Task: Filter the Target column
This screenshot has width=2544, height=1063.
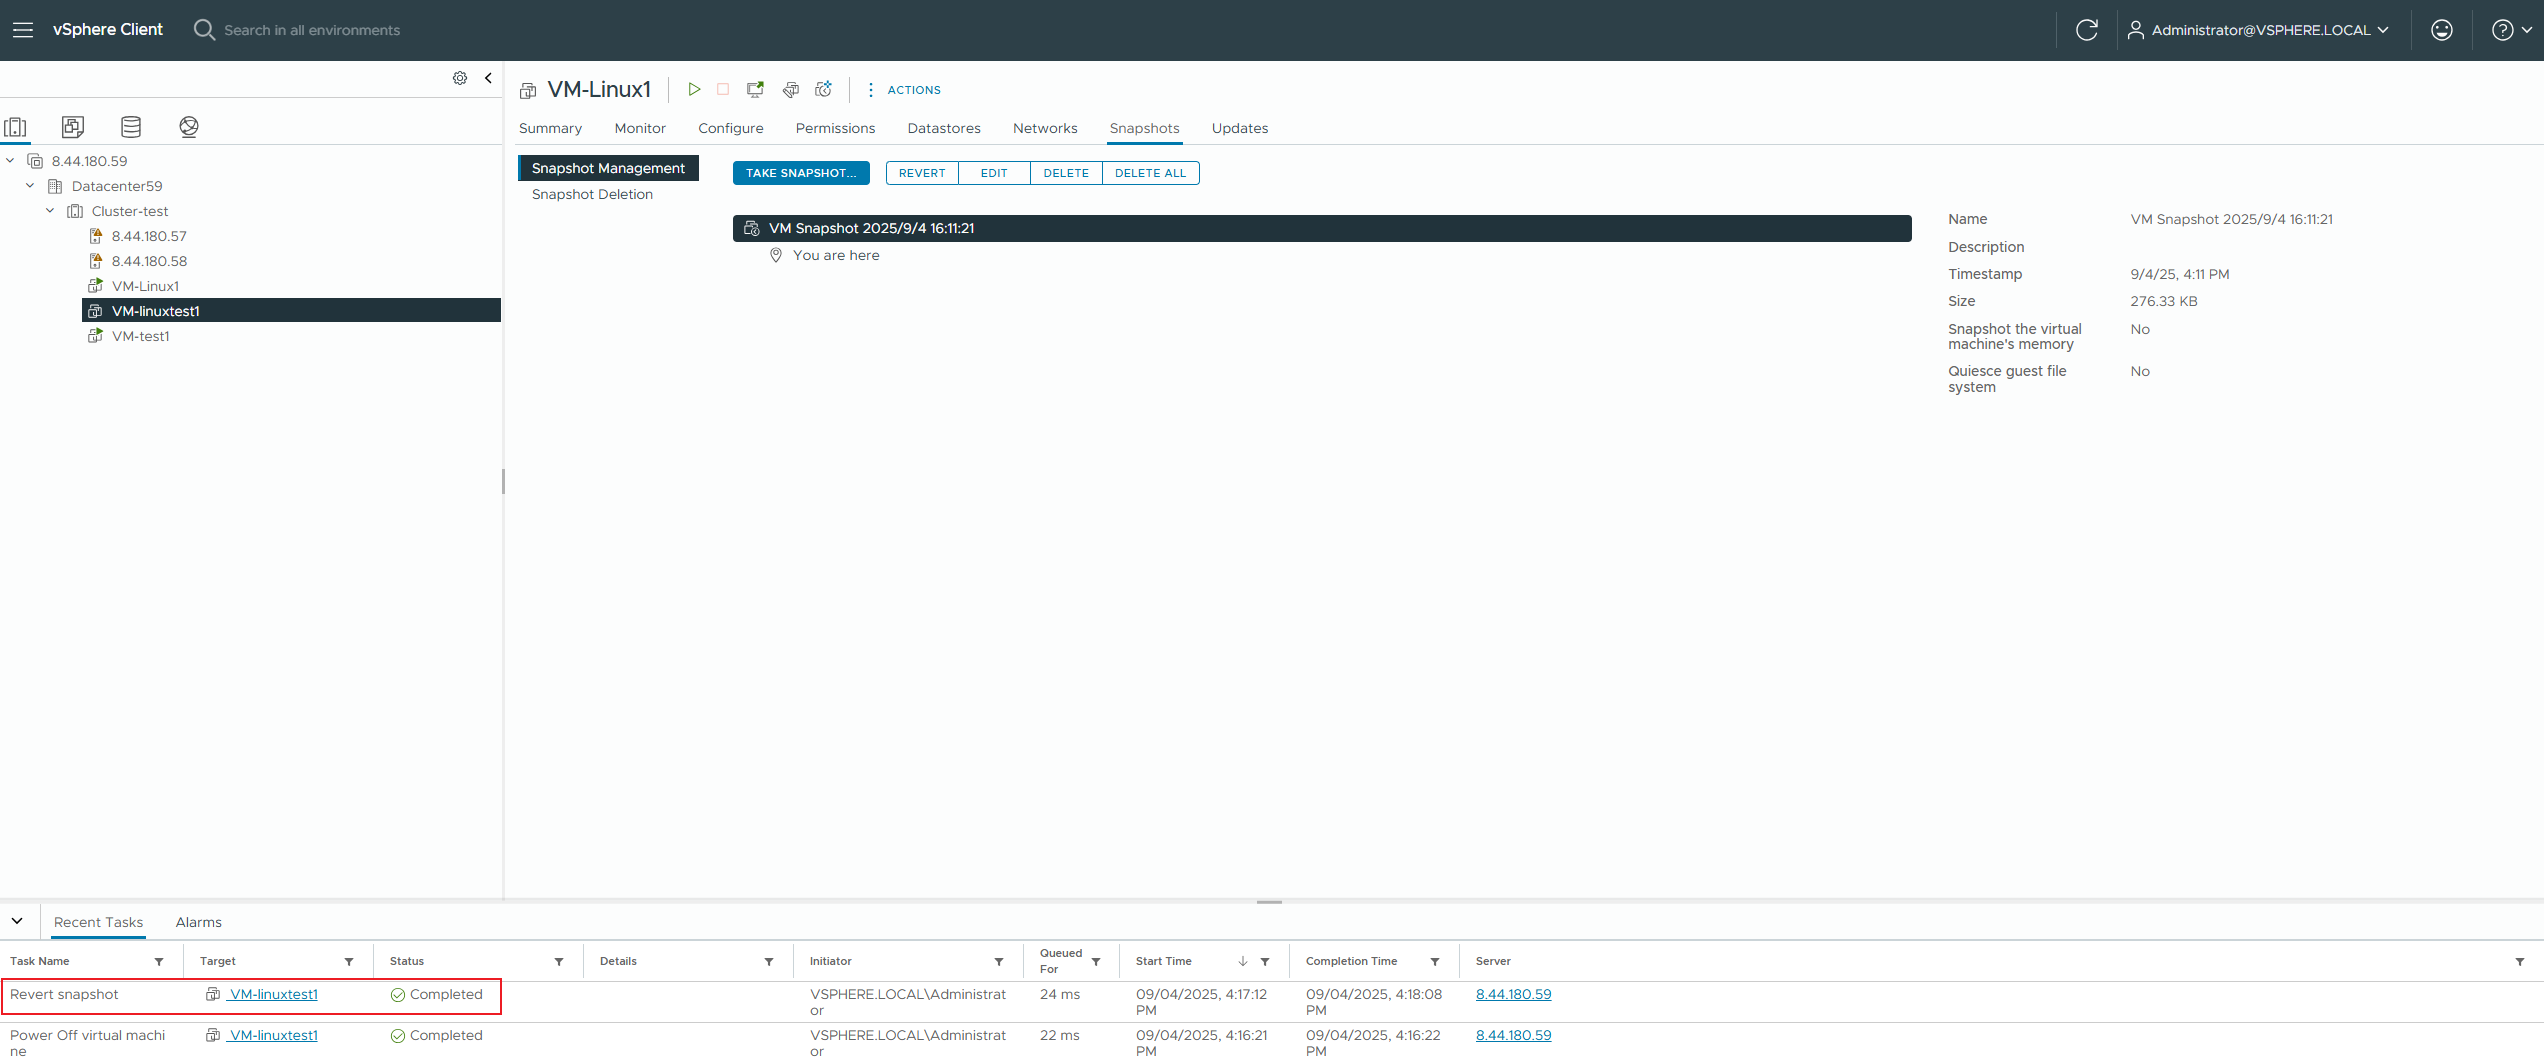Action: coord(349,962)
